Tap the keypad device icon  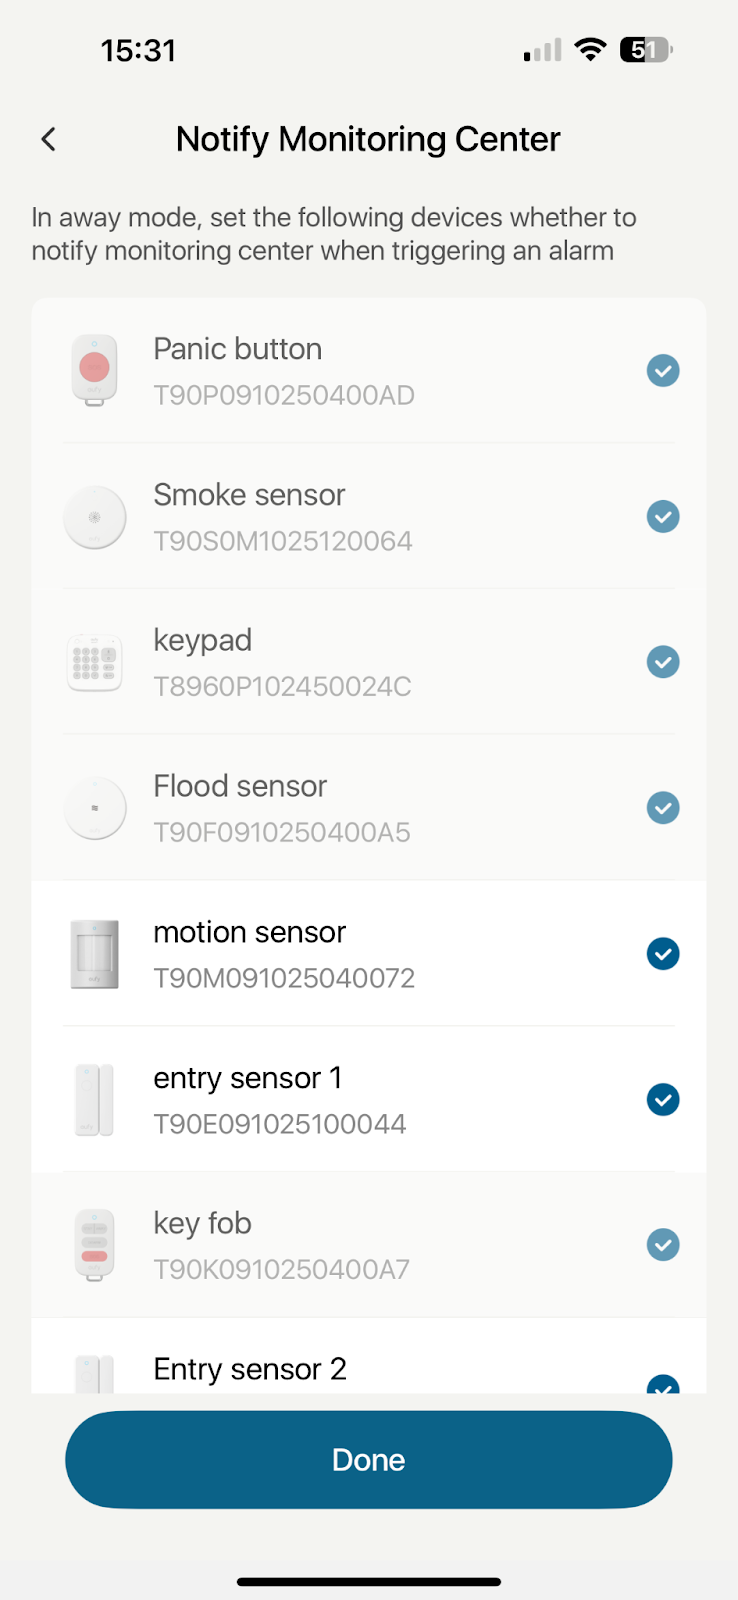94,662
